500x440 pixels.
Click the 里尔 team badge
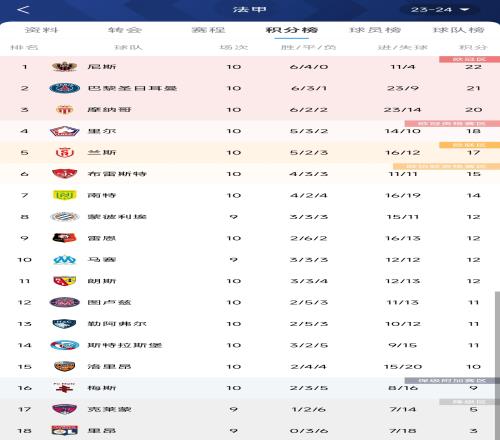[65, 131]
